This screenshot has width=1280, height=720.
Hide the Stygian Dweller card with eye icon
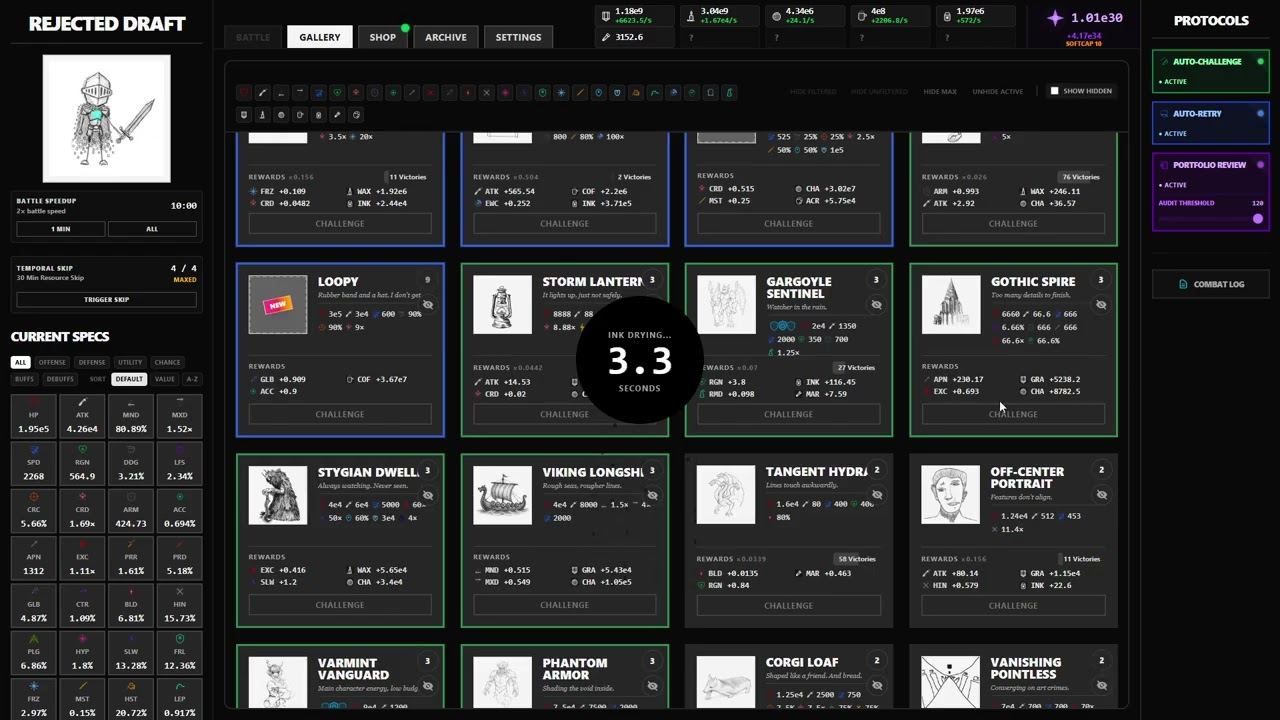(x=428, y=495)
